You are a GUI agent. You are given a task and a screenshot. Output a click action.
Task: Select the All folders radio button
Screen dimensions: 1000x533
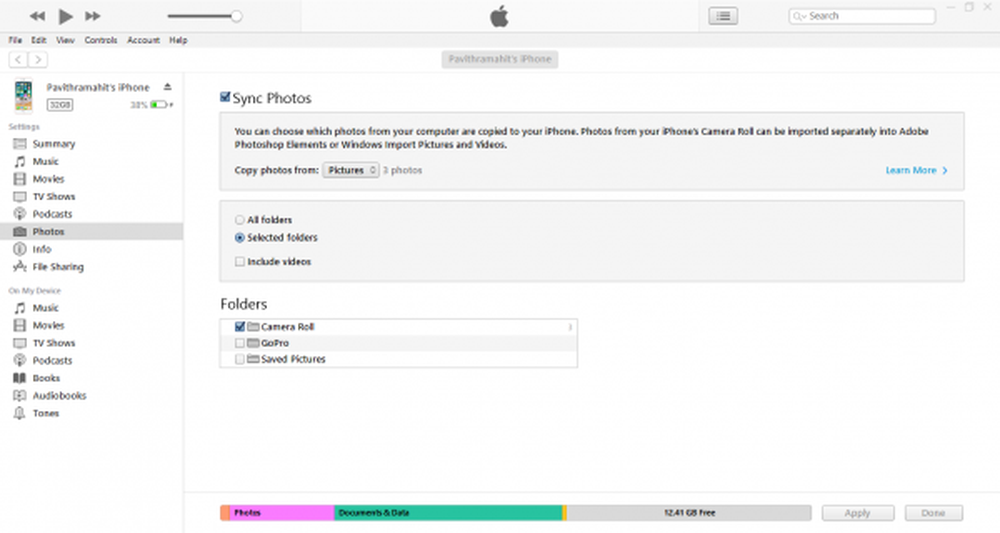(x=239, y=220)
